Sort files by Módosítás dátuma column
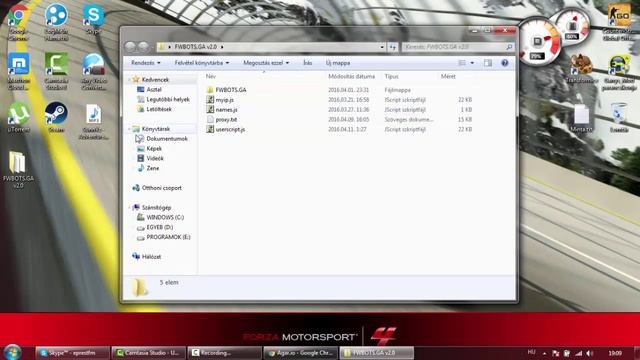 pos(351,76)
